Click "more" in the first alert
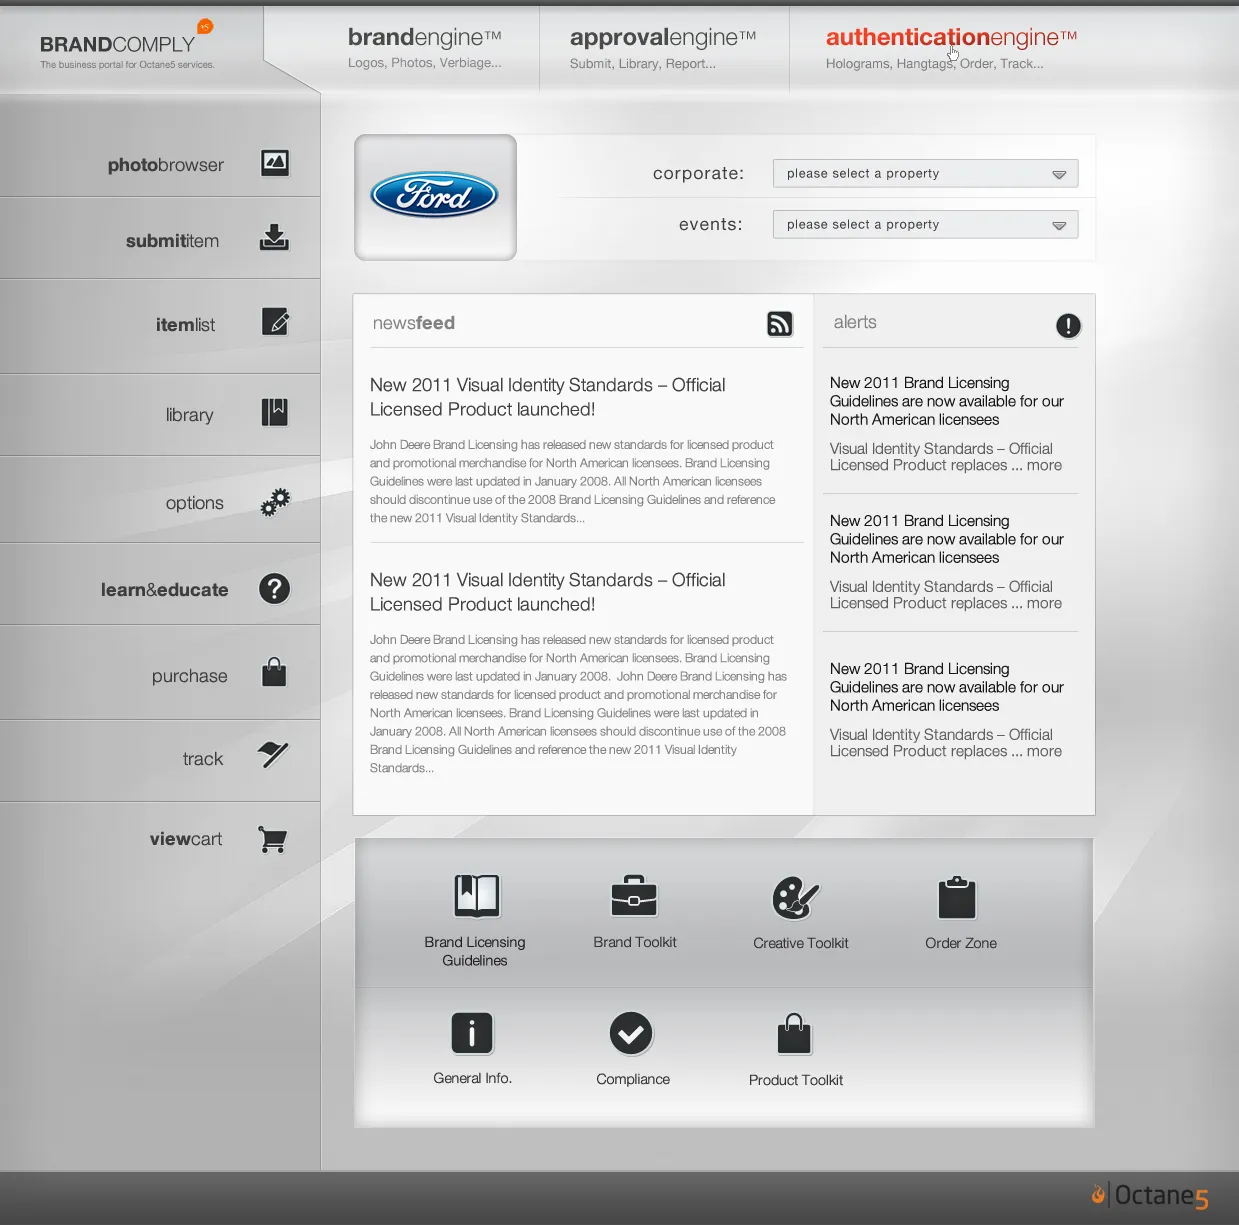Image resolution: width=1239 pixels, height=1225 pixels. (1044, 465)
